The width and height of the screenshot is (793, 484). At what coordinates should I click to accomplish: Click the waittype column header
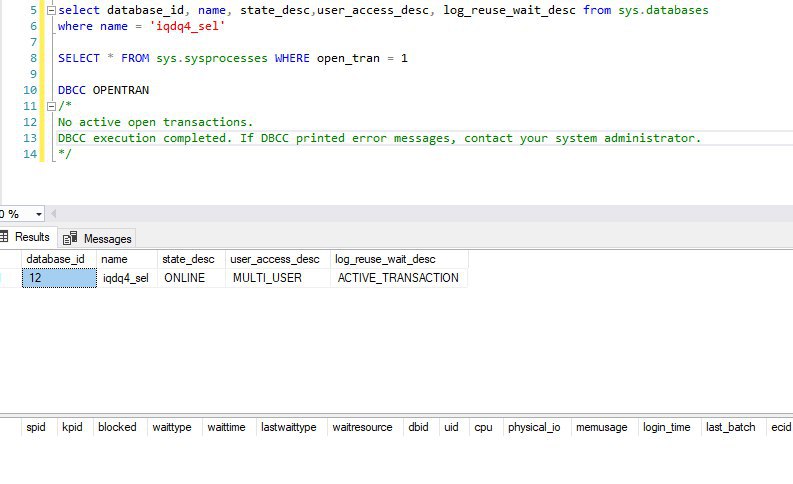(174, 427)
